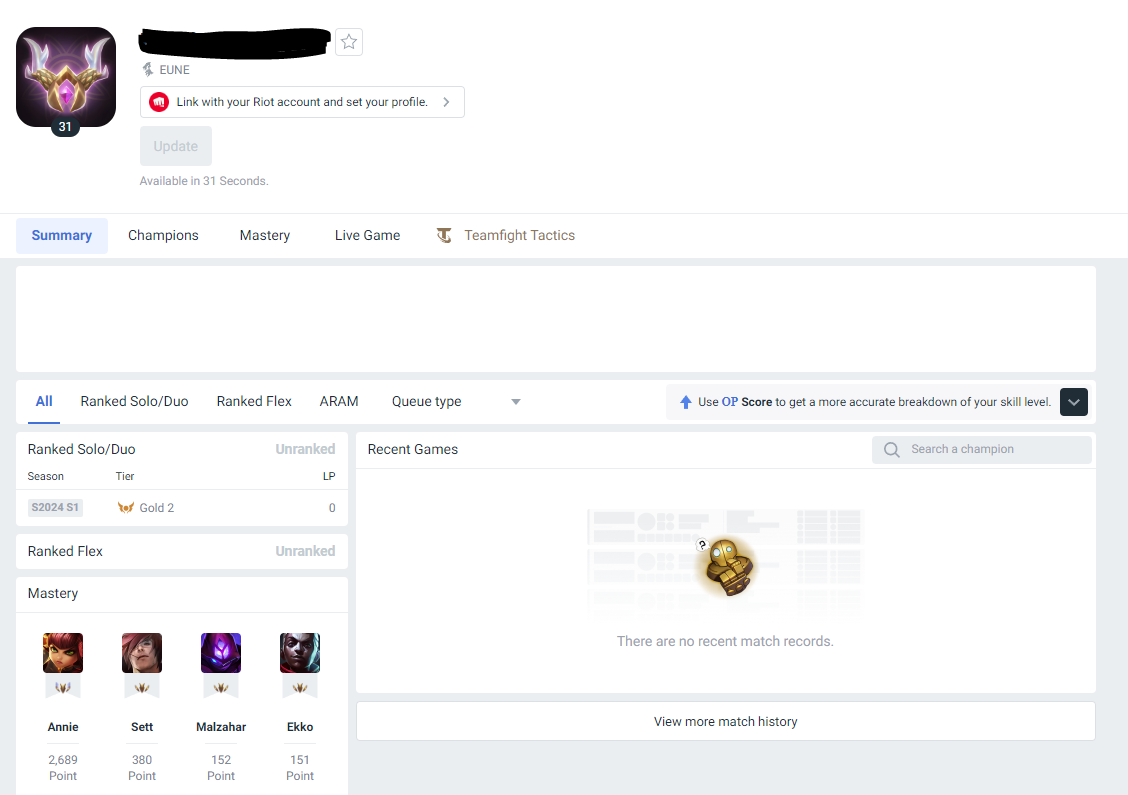Click View more match history
The height and width of the screenshot is (795, 1128).
pyautogui.click(x=726, y=721)
